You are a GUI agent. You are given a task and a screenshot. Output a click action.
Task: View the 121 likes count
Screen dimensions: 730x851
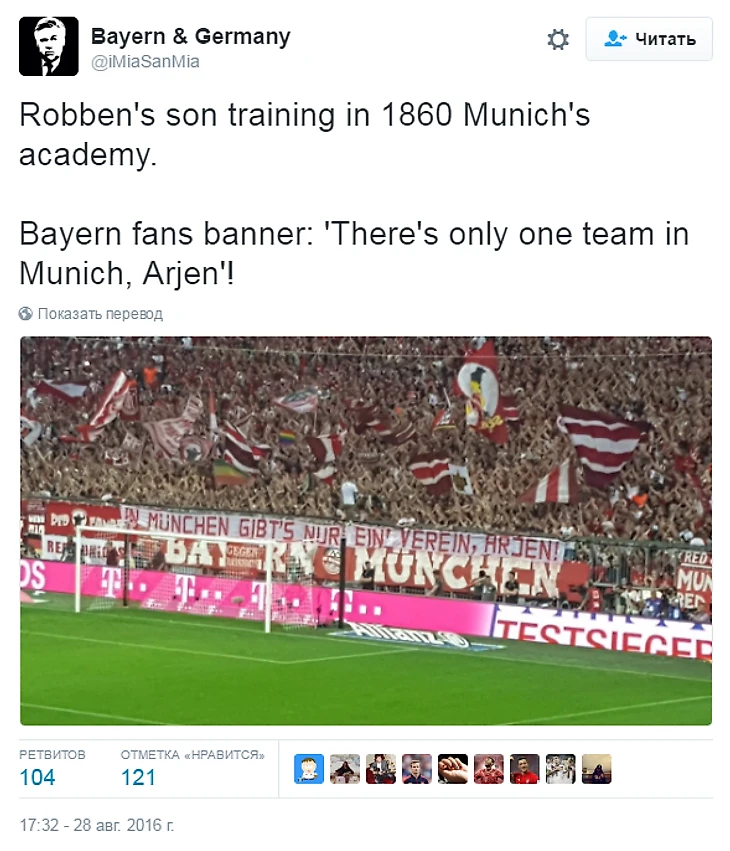tap(138, 777)
